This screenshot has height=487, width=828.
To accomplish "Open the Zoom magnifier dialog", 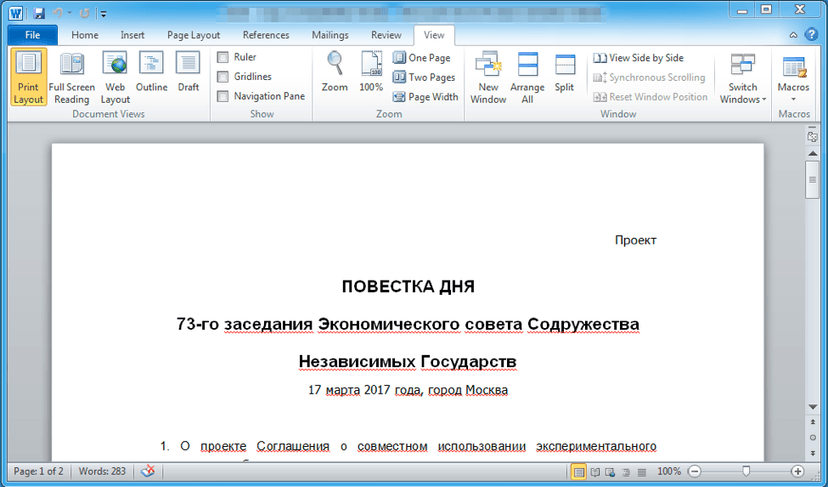I will [334, 72].
